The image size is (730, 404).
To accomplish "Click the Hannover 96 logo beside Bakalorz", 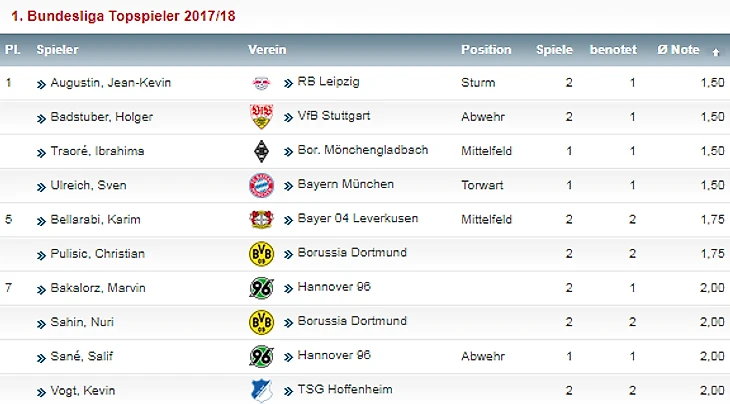I will coord(261,288).
